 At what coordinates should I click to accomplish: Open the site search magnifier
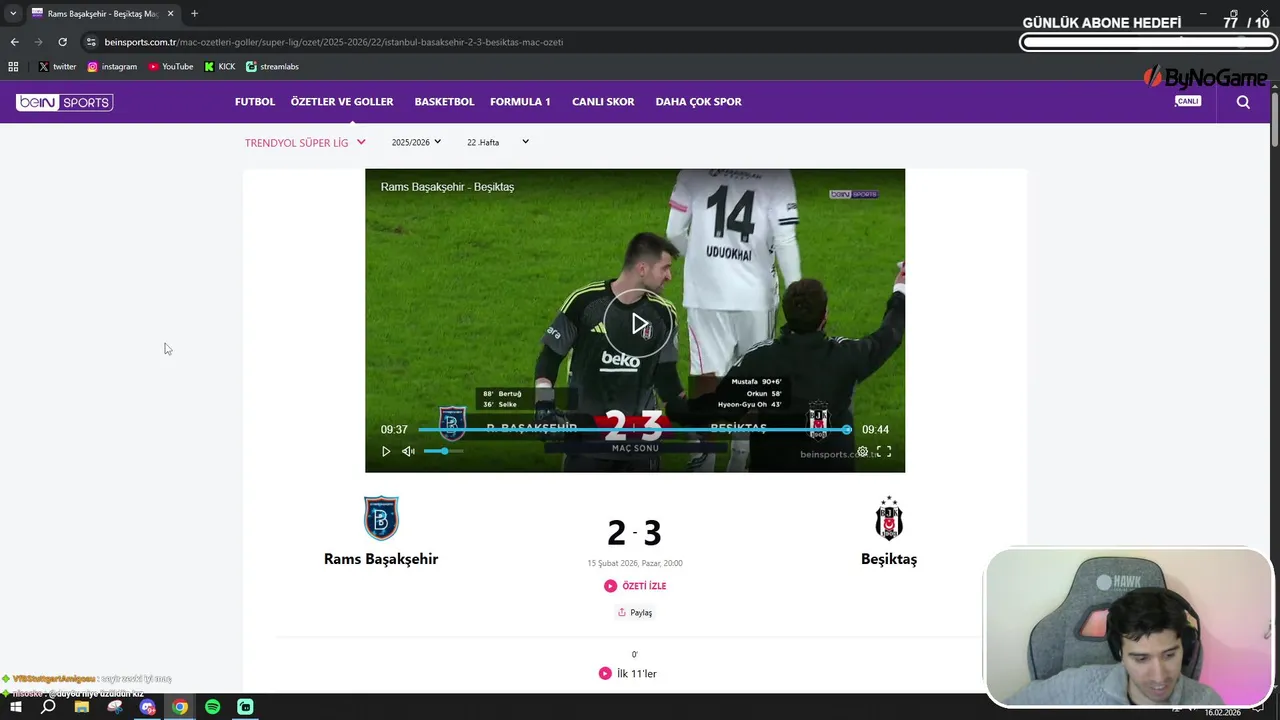pos(1243,102)
